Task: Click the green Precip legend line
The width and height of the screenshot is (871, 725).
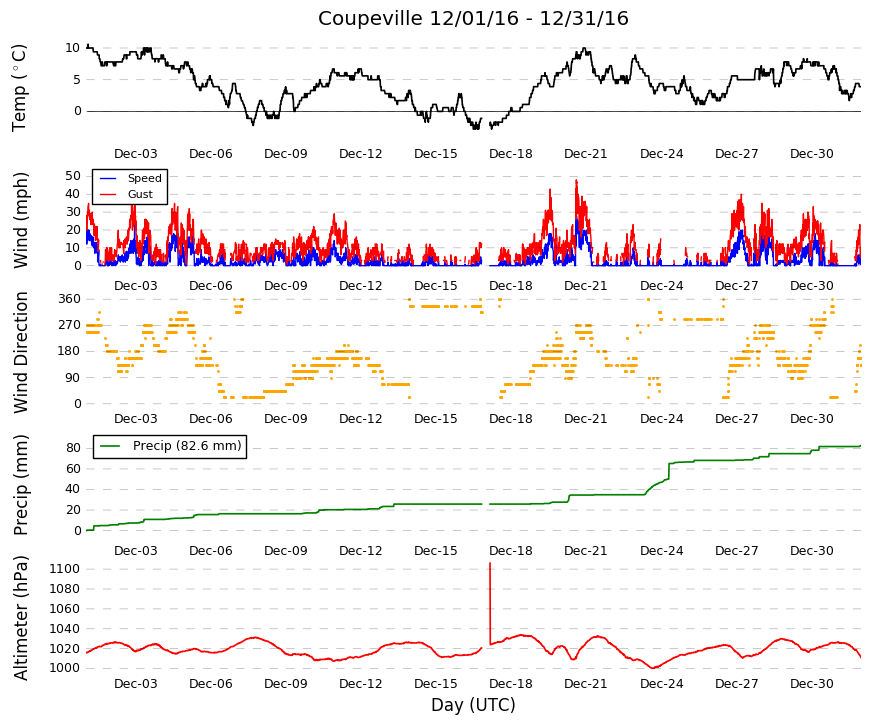Action: point(110,446)
